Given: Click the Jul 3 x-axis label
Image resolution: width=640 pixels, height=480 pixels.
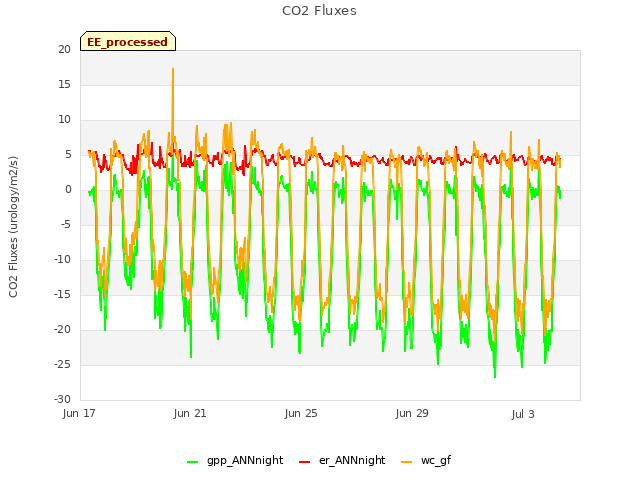Looking at the screenshot, I should 523,414.
